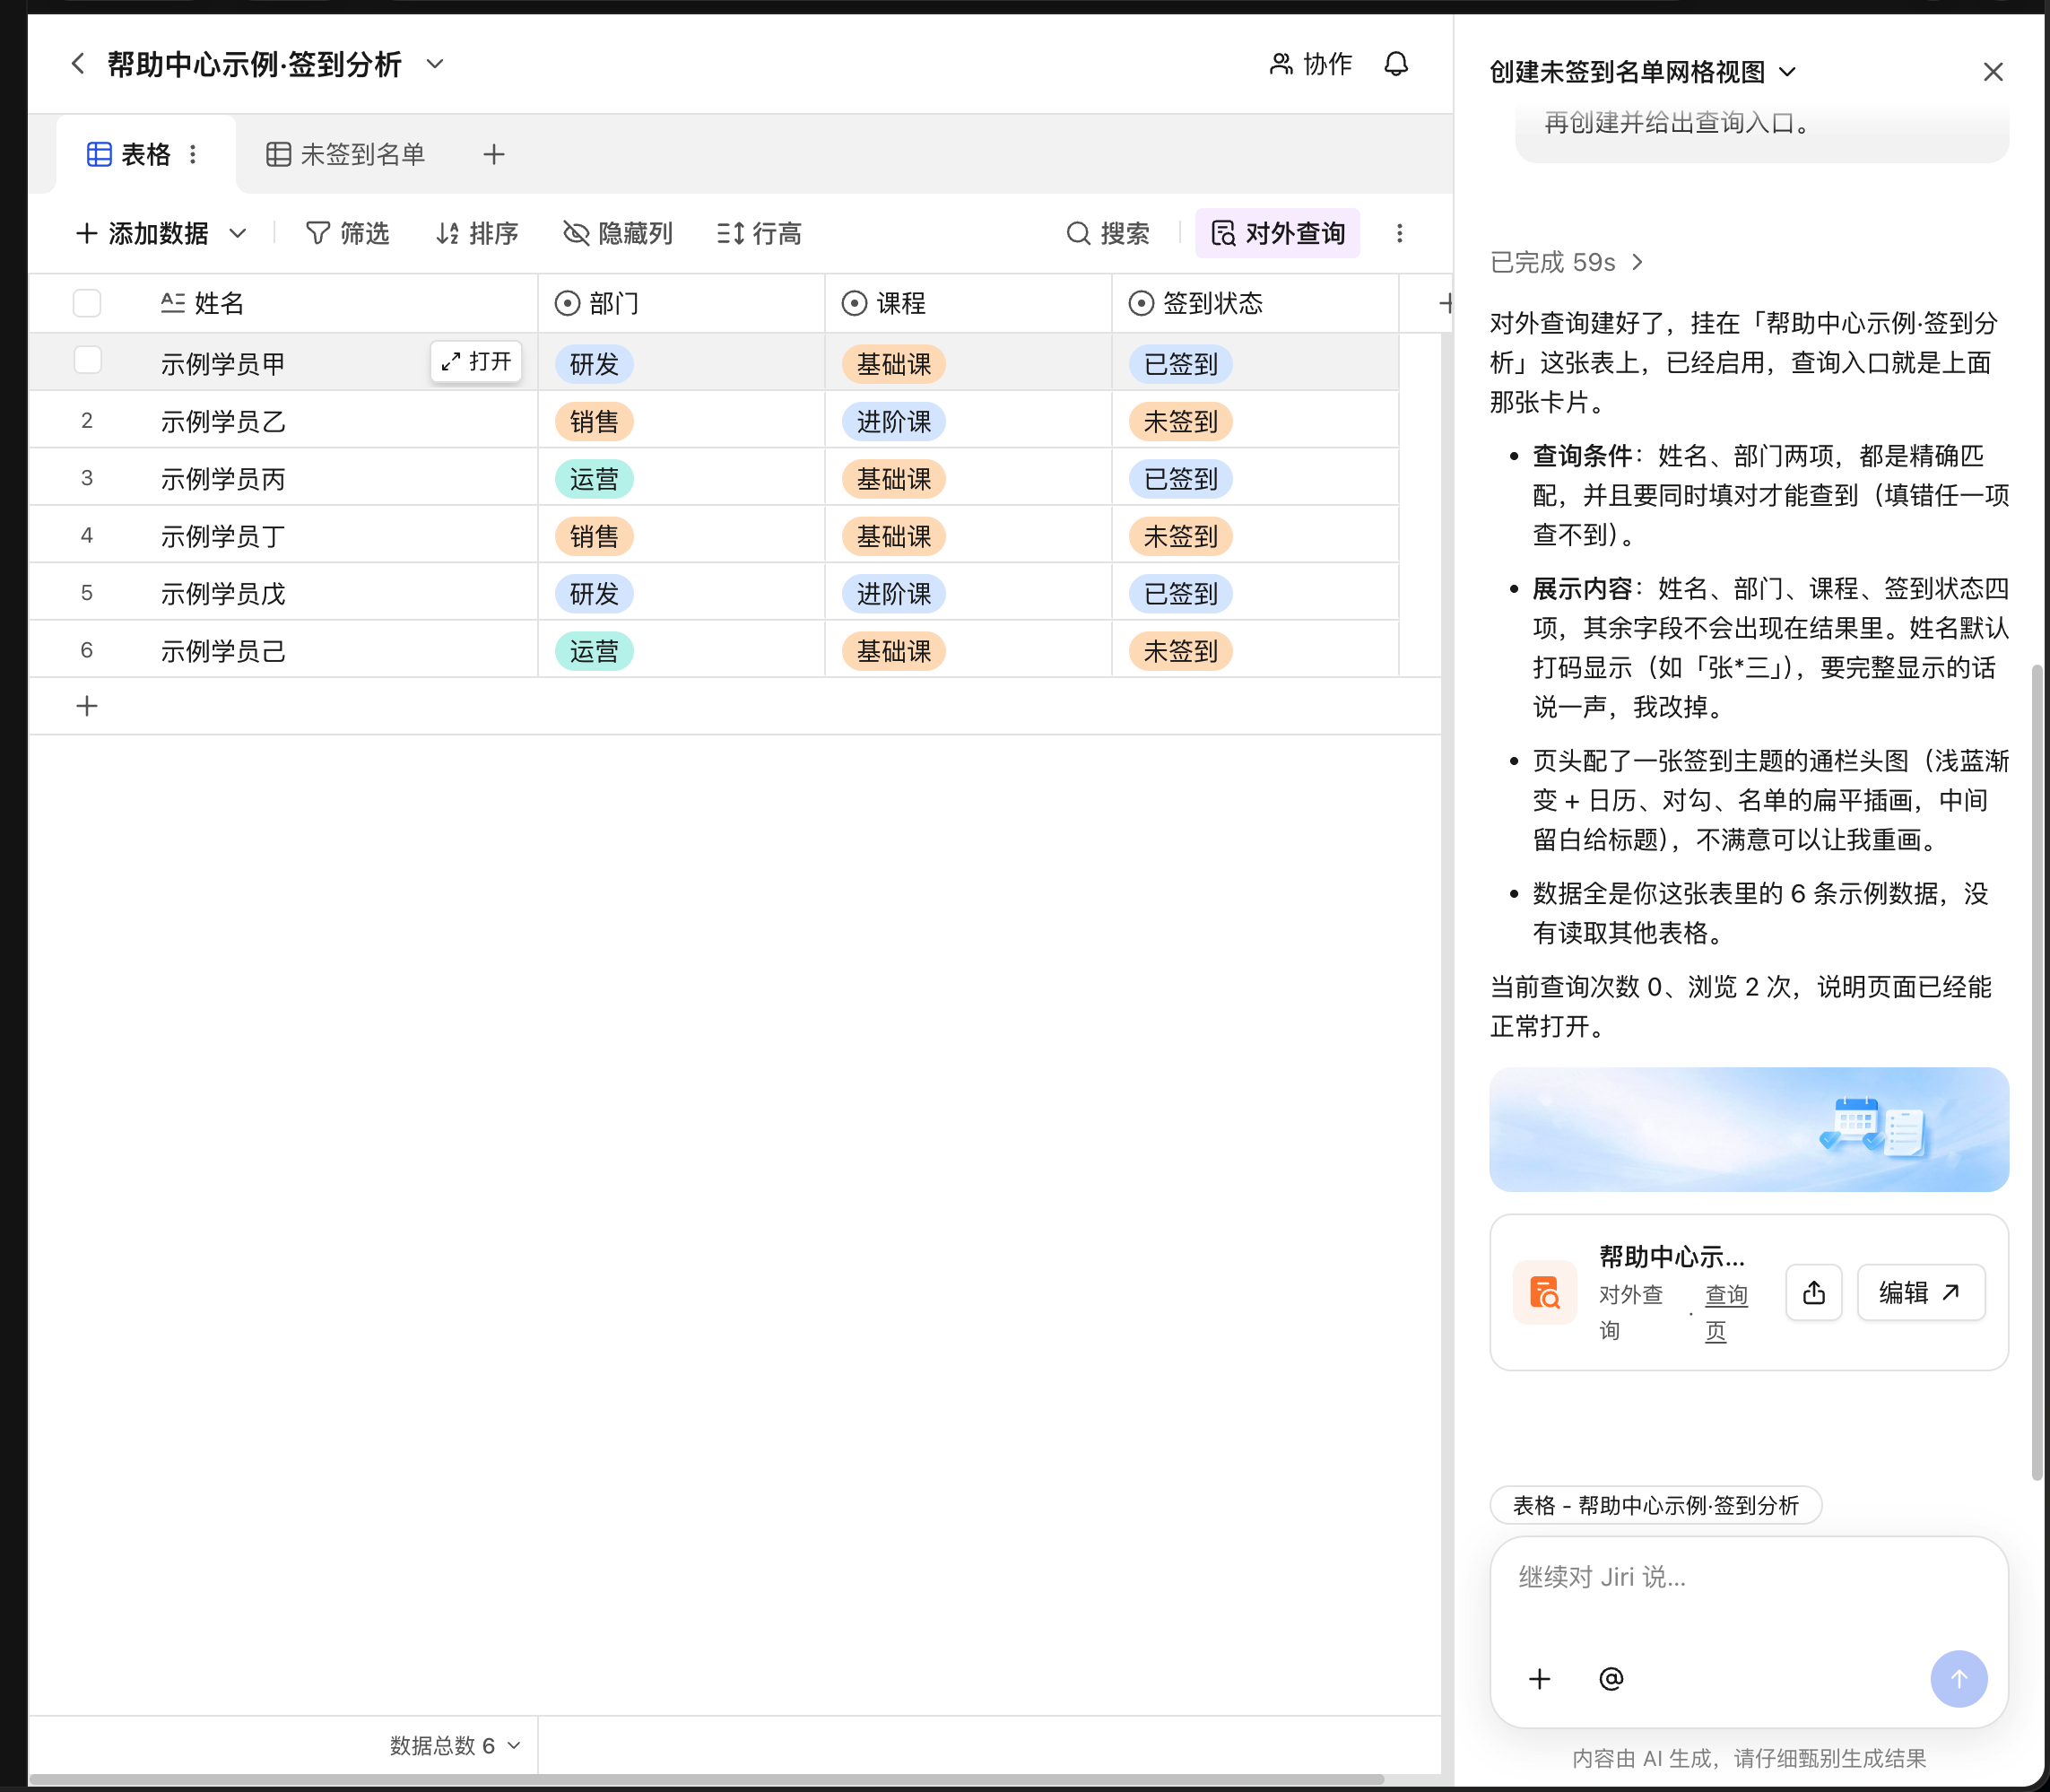2050x1792 pixels.
Task: Open the 行高 row height tool
Action: click(x=759, y=233)
